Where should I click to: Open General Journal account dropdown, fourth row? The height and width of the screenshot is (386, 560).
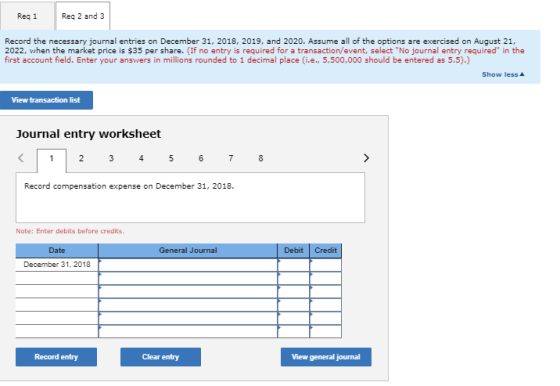pyautogui.click(x=188, y=305)
